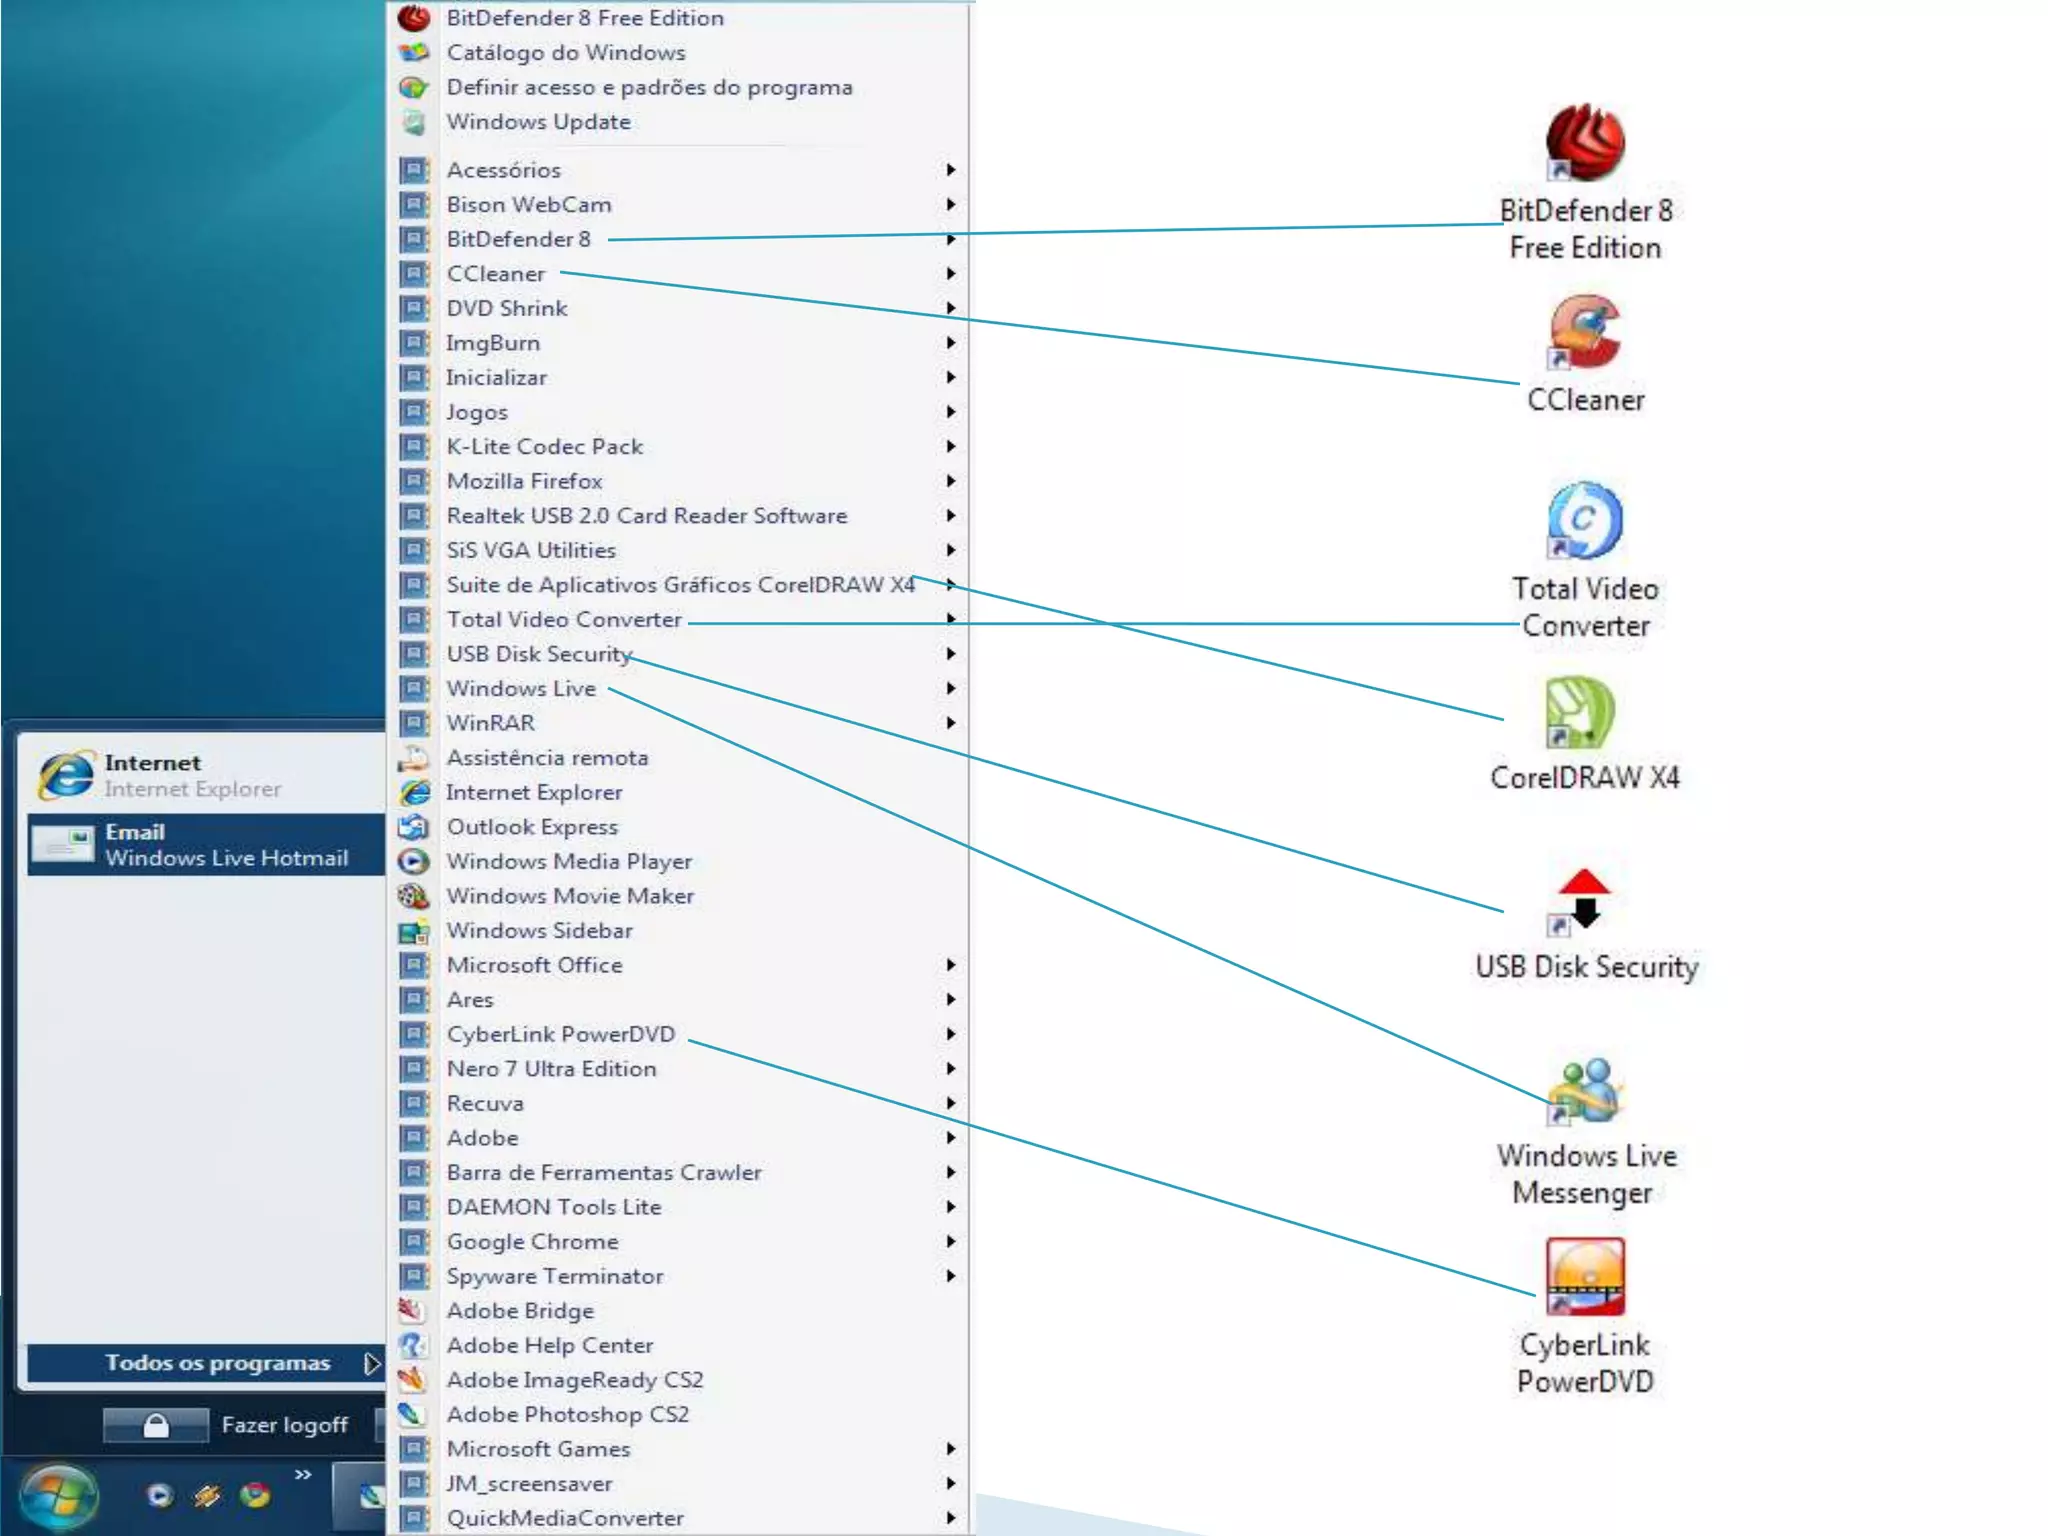Open the CorelDRAW X4 desktop icon
This screenshot has height=1536, width=2048.
tap(1581, 713)
